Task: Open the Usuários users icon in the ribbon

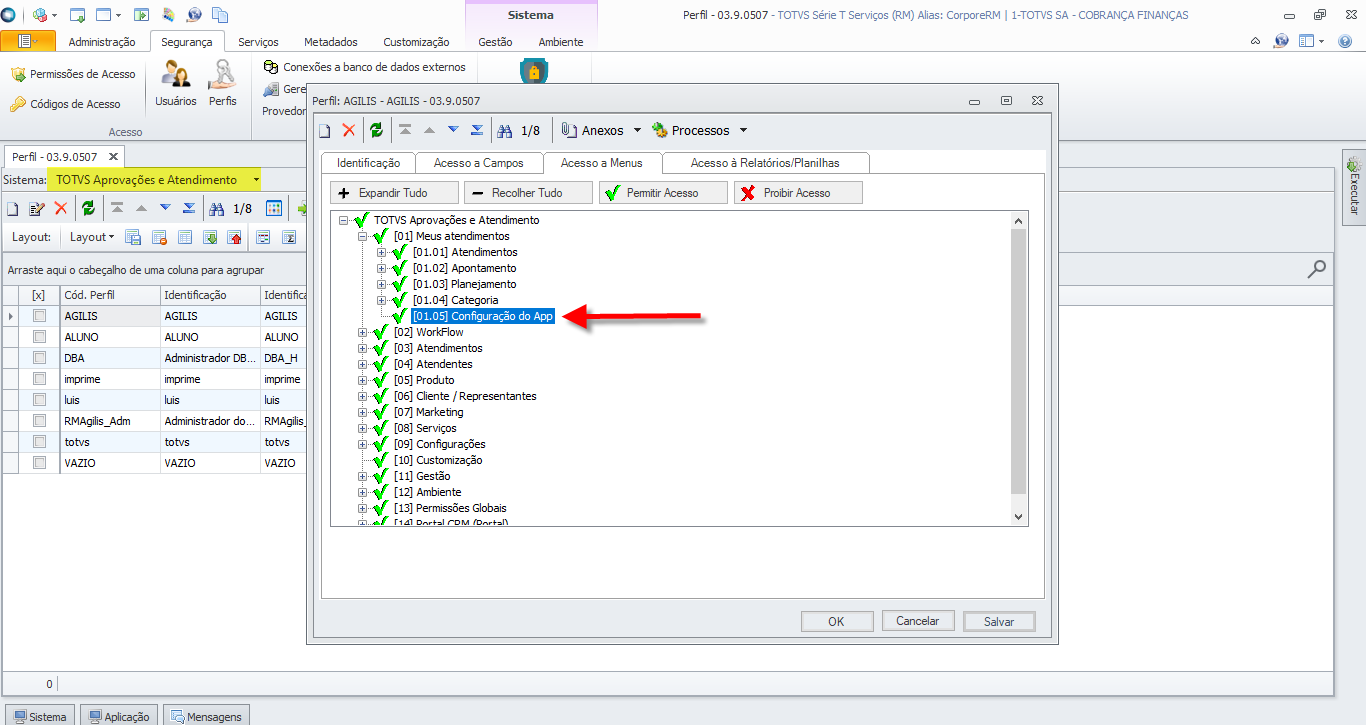Action: [x=176, y=84]
